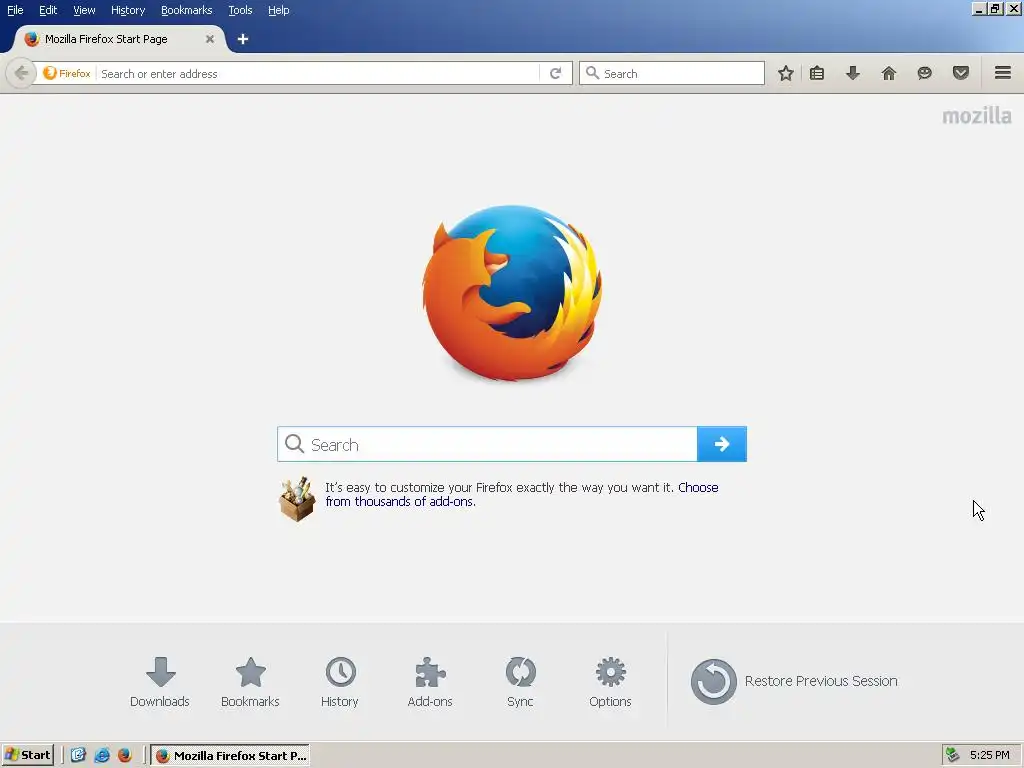Open the Bookmarks menu
The image size is (1024, 768).
187,10
